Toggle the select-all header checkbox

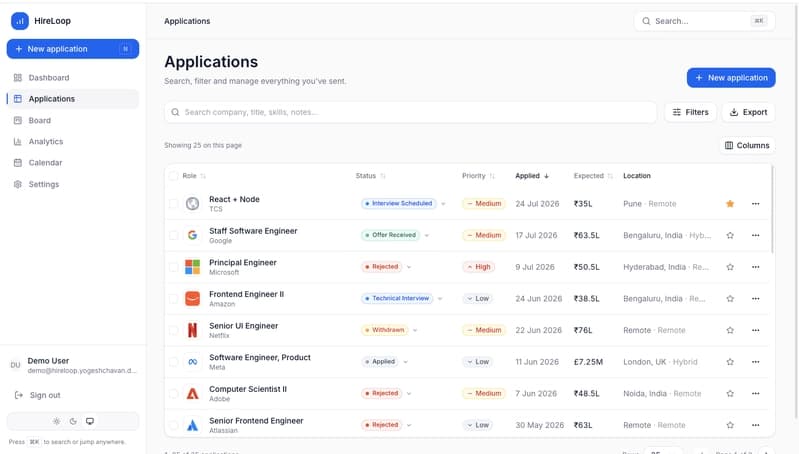click(x=173, y=176)
